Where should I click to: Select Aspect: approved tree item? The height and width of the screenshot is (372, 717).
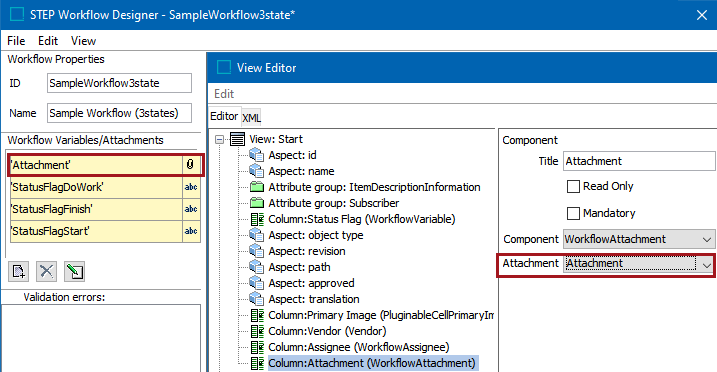[x=311, y=283]
